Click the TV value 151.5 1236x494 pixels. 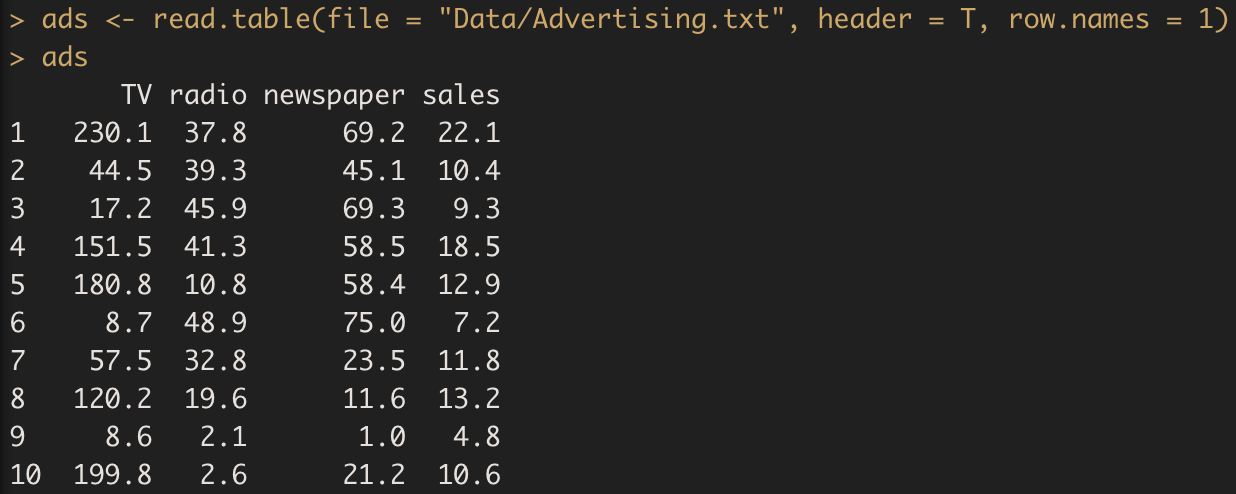point(113,248)
